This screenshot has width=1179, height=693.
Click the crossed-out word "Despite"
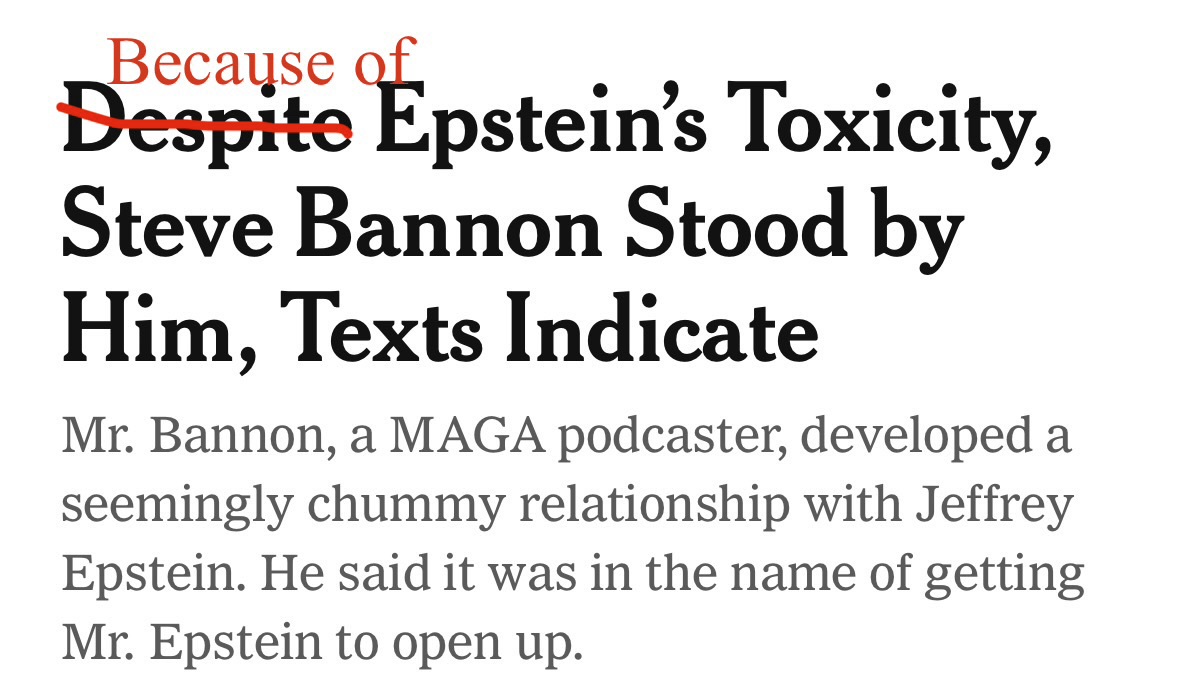[x=207, y=130]
